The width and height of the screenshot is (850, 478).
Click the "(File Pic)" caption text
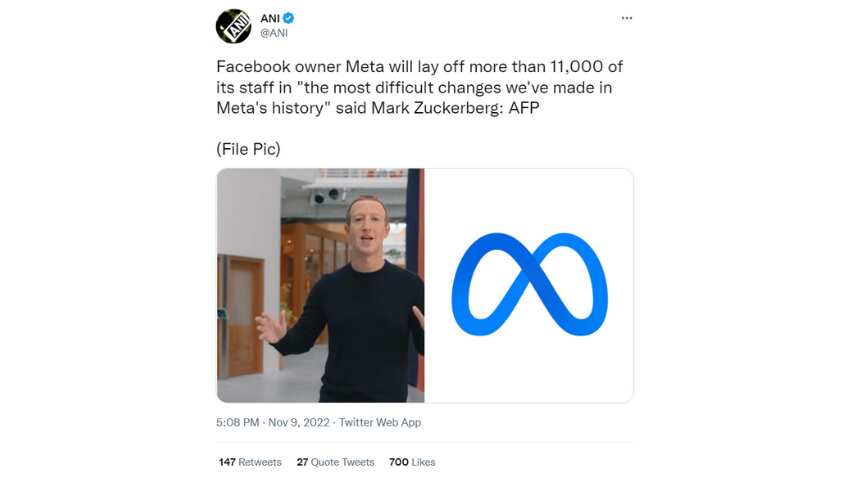click(248, 149)
